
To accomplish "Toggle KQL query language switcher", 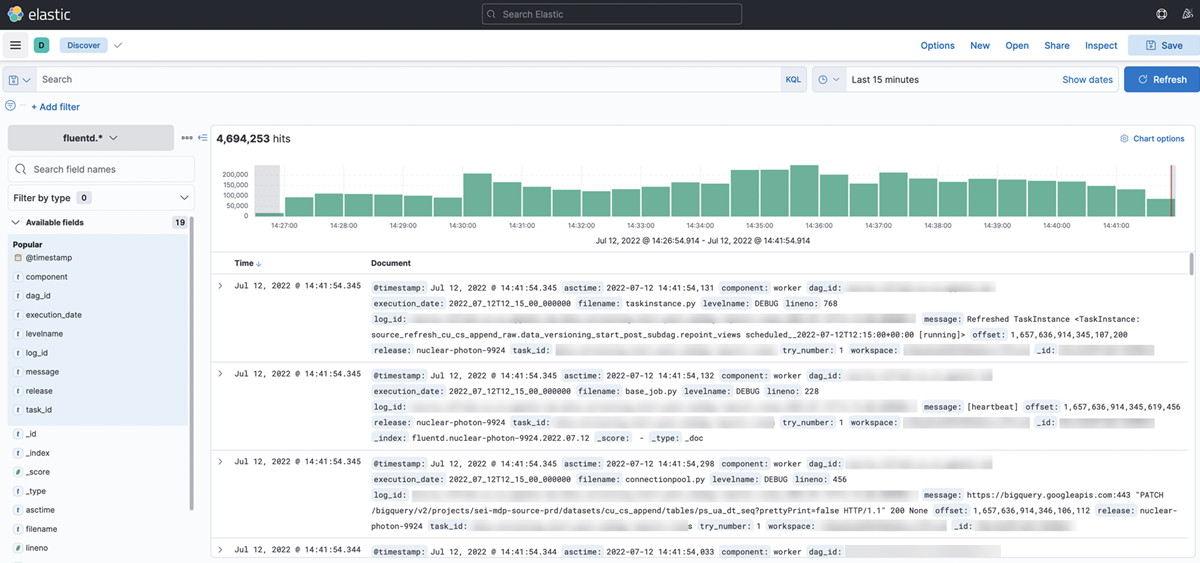I will coord(793,80).
